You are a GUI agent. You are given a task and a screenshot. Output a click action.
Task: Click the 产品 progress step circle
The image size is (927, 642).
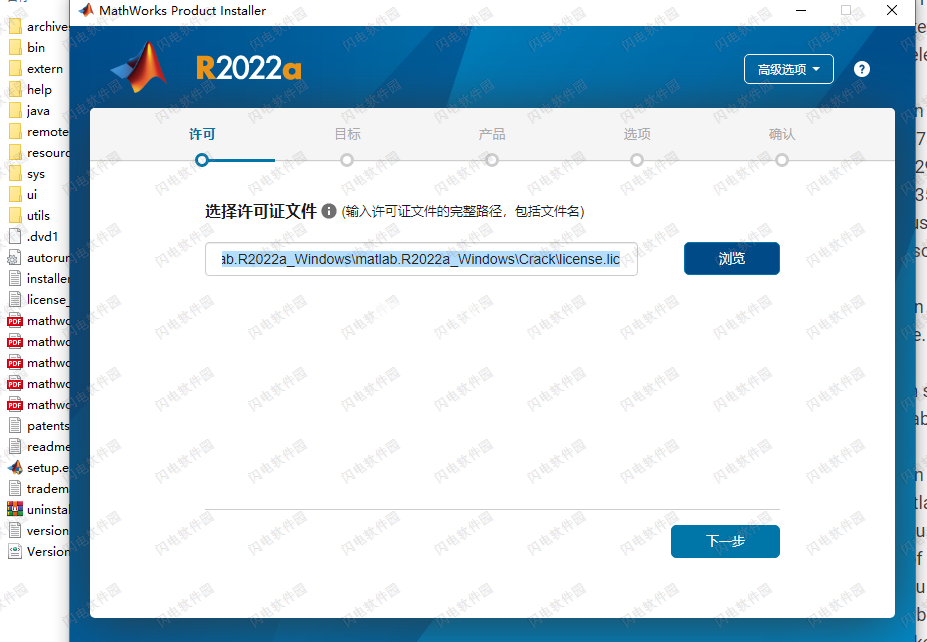pyautogui.click(x=492, y=160)
